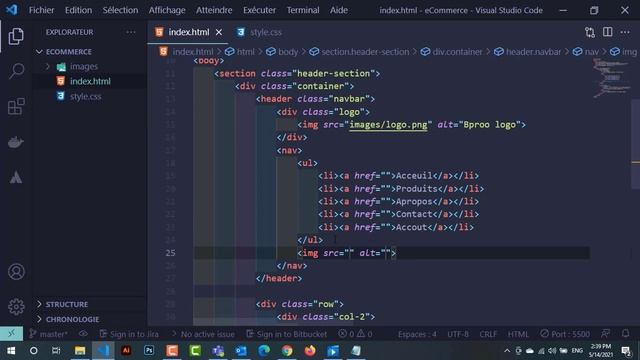Open Firefox from the taskbar

(310, 351)
